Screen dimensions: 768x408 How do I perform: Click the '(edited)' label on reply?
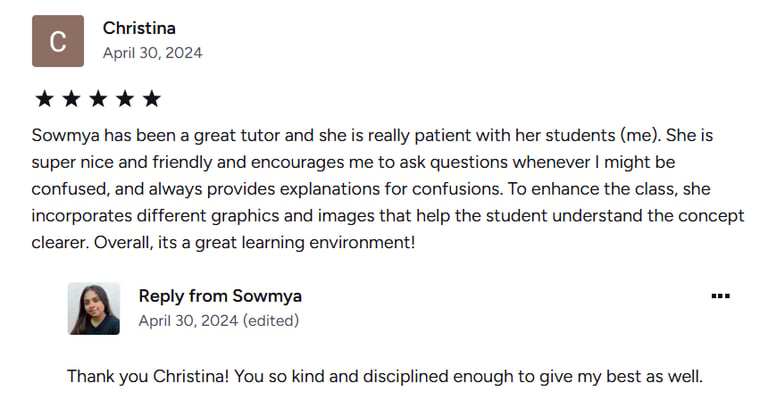click(271, 321)
